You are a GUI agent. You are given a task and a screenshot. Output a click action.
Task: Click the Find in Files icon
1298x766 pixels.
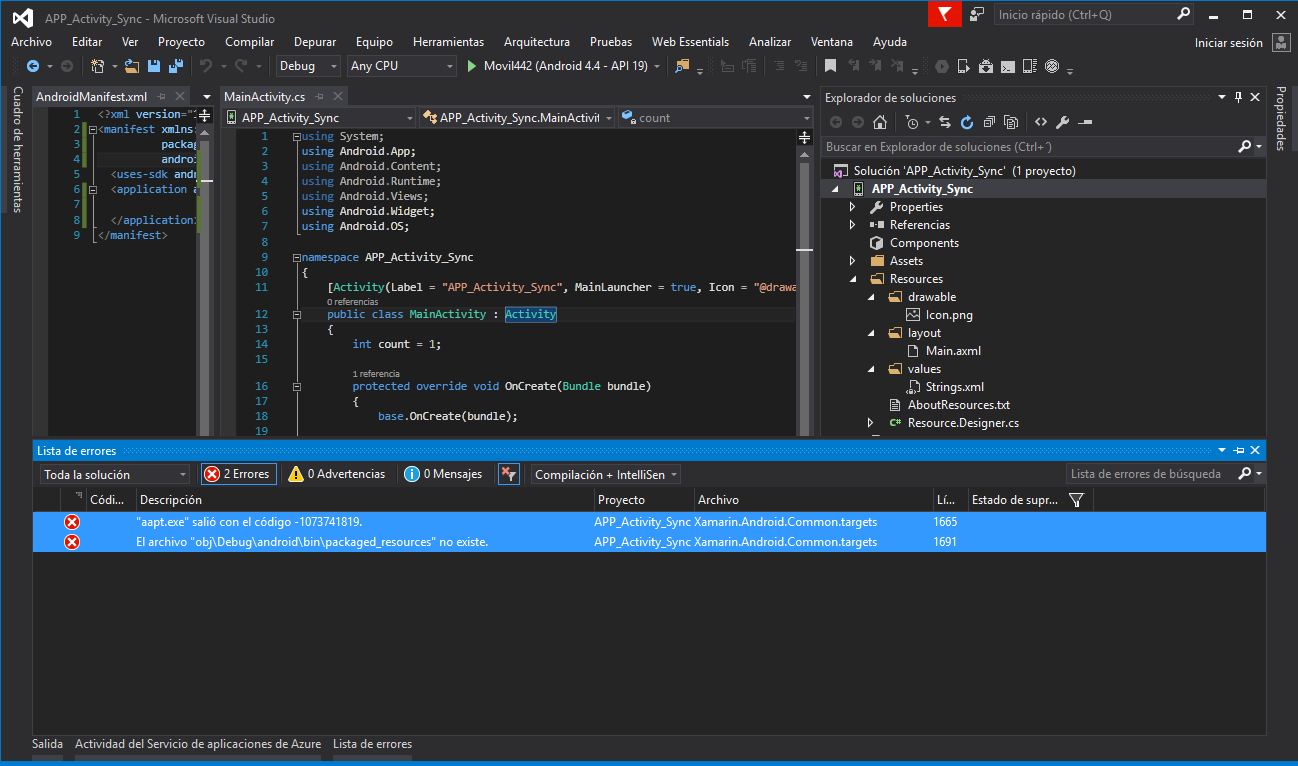[683, 66]
